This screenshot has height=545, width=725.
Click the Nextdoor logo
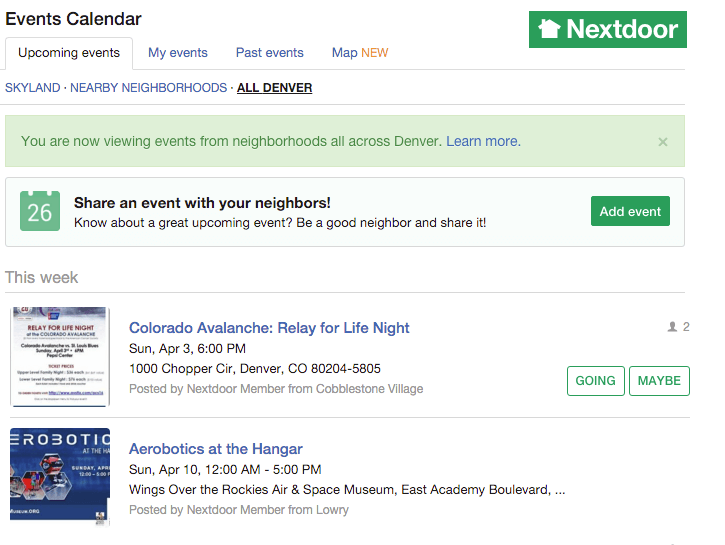tap(608, 30)
